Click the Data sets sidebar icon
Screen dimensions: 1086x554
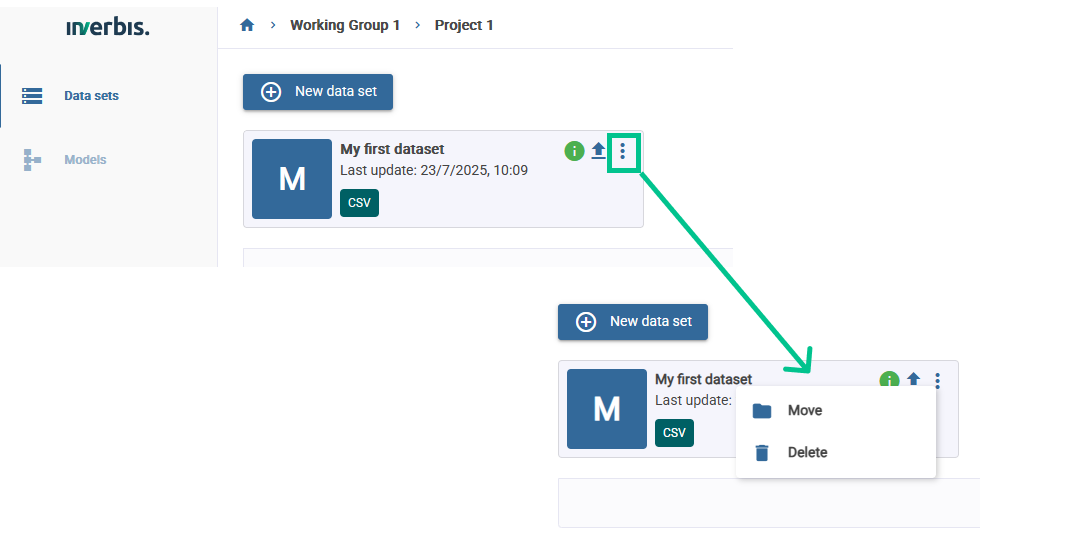(x=32, y=96)
